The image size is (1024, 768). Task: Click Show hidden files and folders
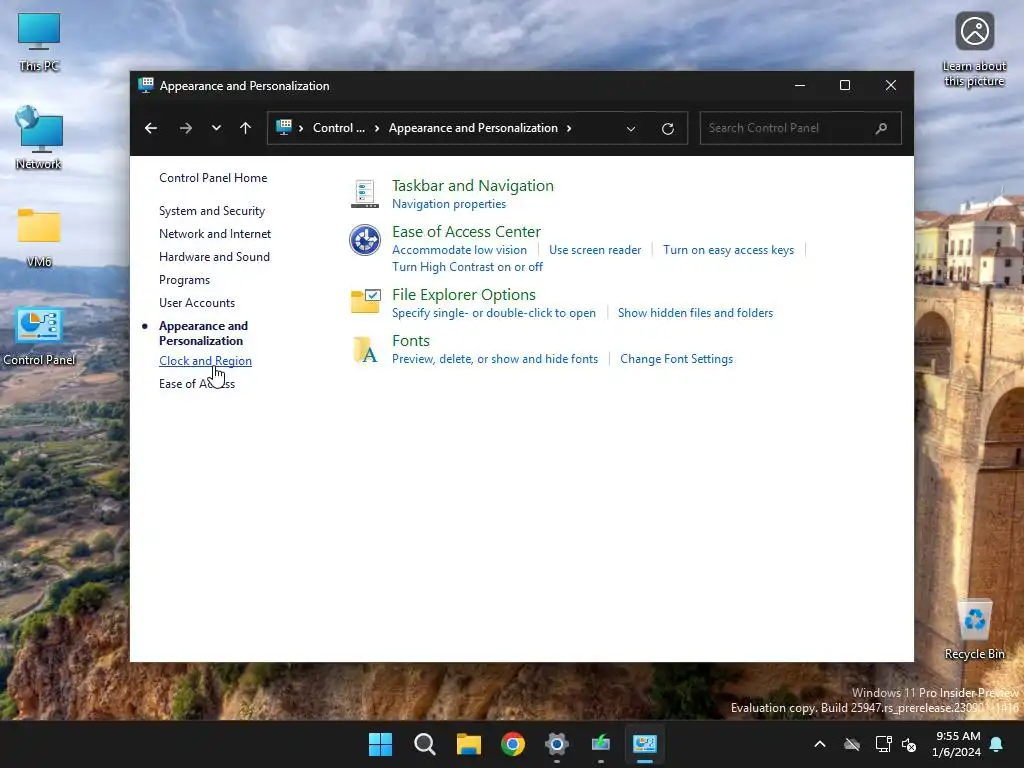pyautogui.click(x=696, y=313)
